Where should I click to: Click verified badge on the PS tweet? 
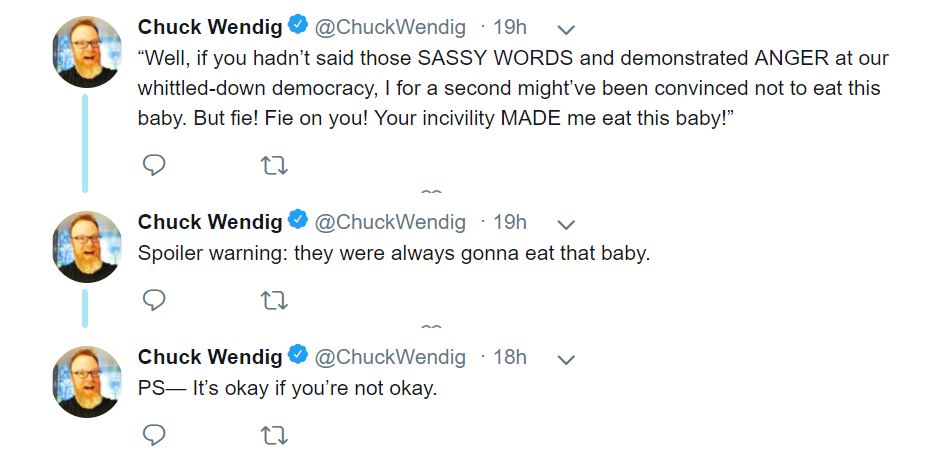coord(298,356)
